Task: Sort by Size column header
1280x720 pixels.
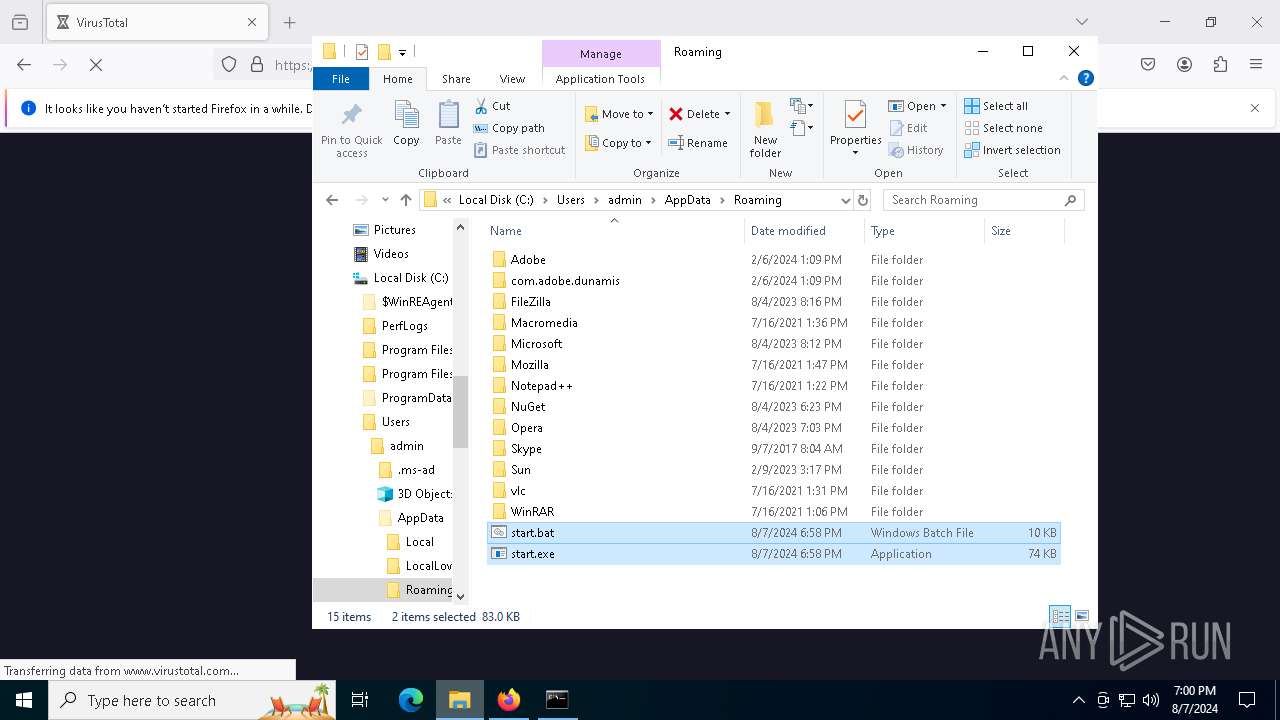Action: (1024, 231)
